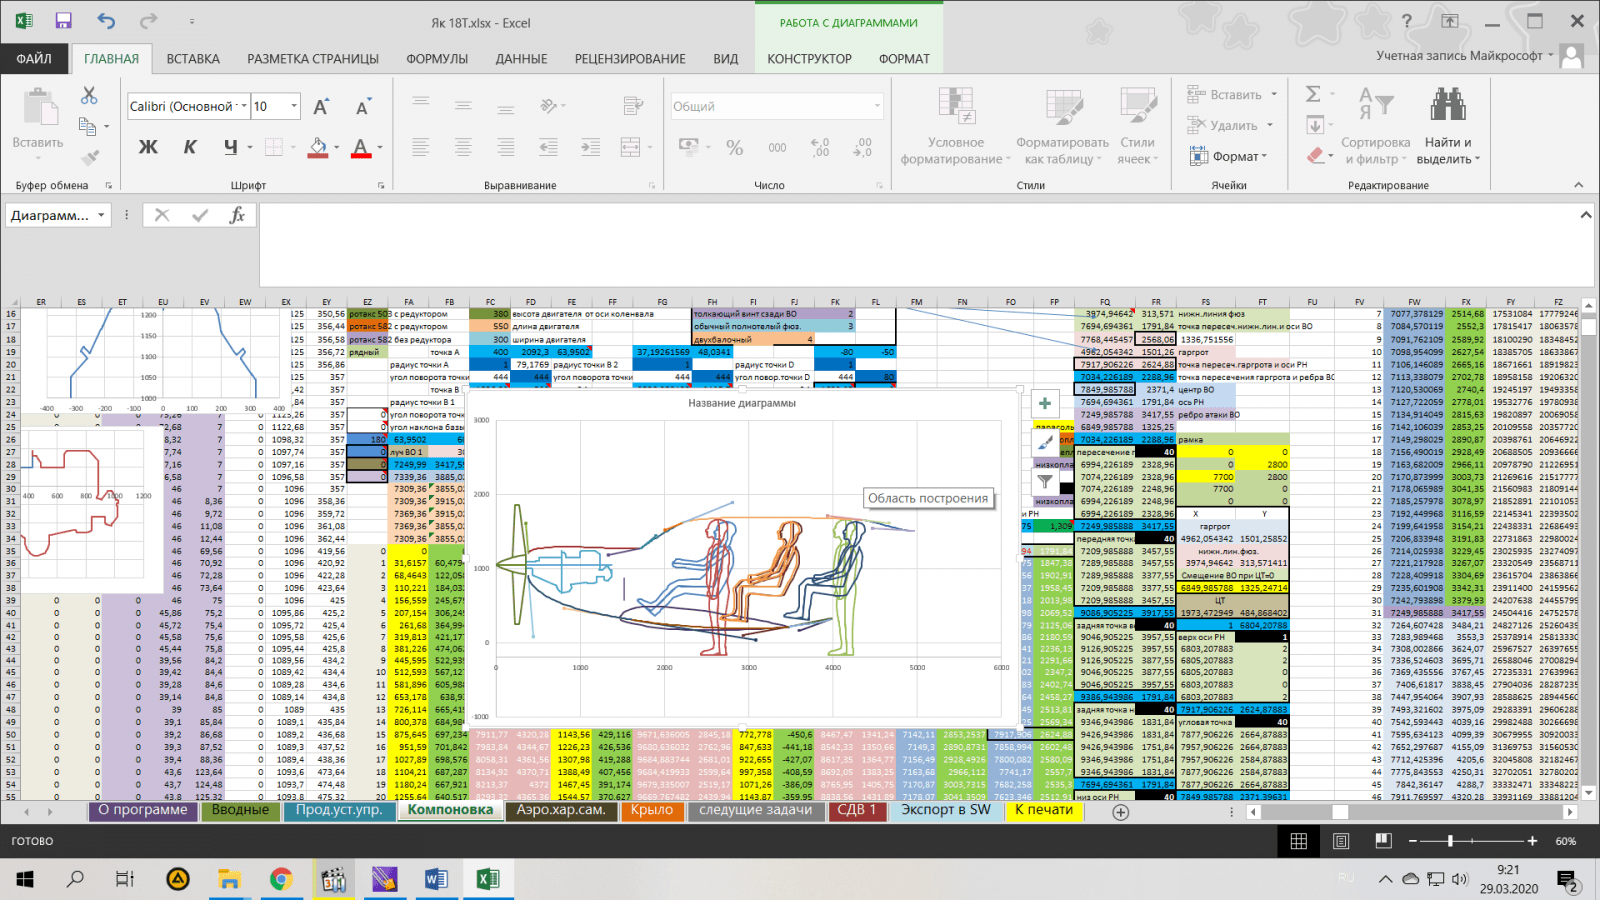This screenshot has height=900, width=1600.
Task: Click the Save icon in quick access toolbar
Action: coord(63,21)
